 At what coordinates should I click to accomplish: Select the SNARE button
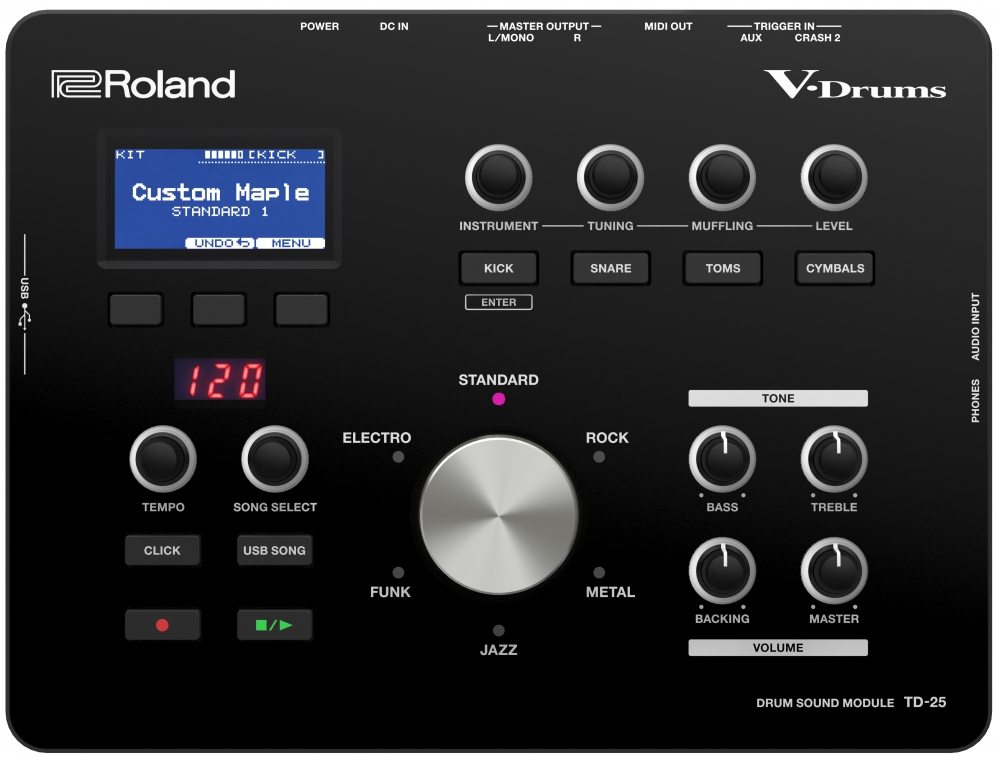tap(610, 268)
